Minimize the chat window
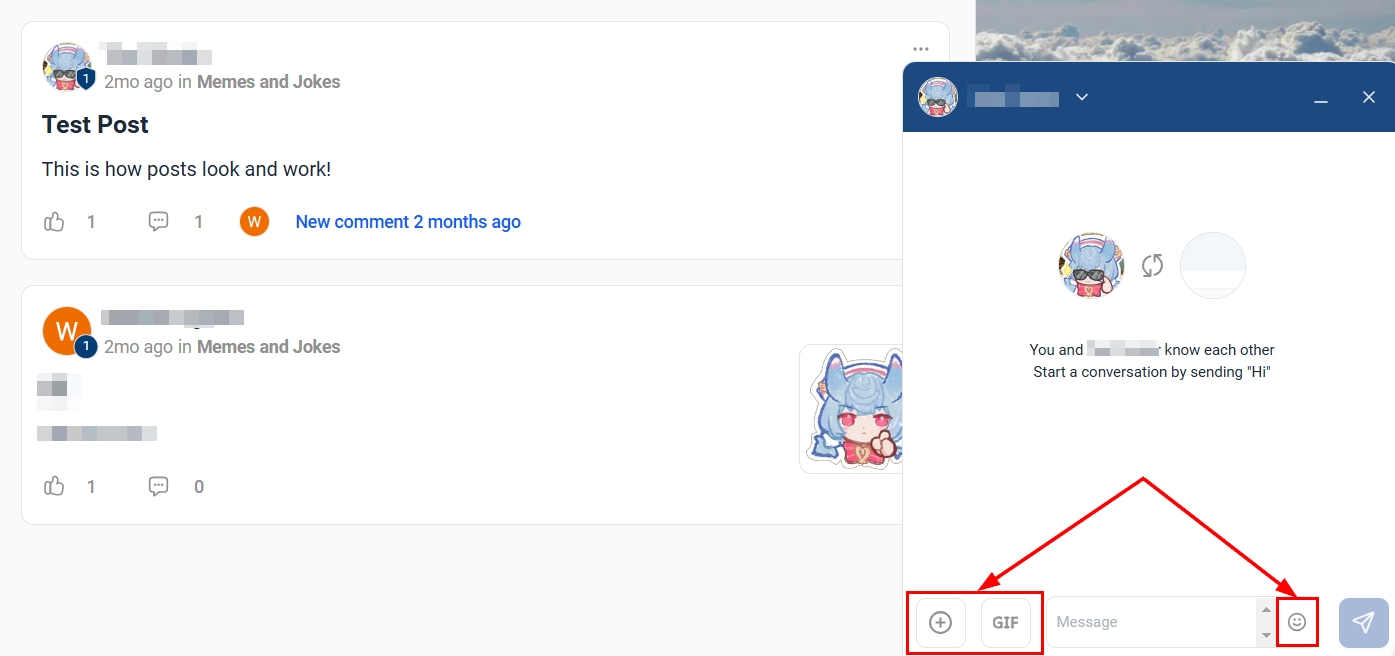Image resolution: width=1395 pixels, height=656 pixels. coord(1321,98)
